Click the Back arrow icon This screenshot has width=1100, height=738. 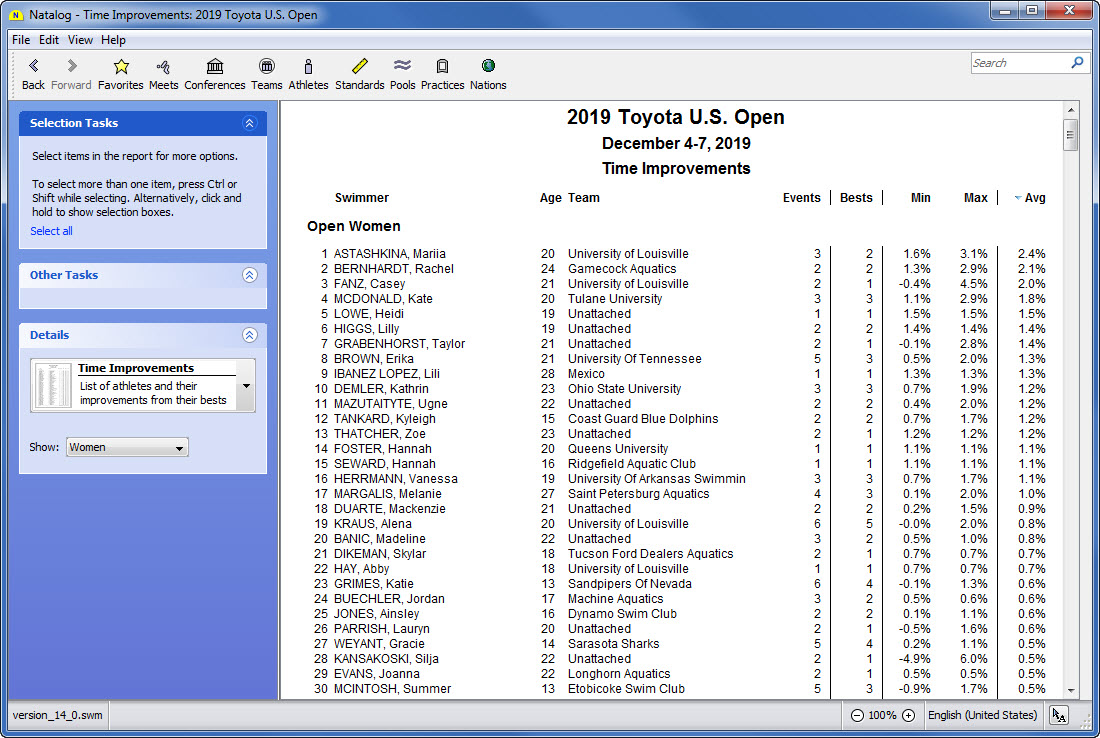pyautogui.click(x=33, y=67)
